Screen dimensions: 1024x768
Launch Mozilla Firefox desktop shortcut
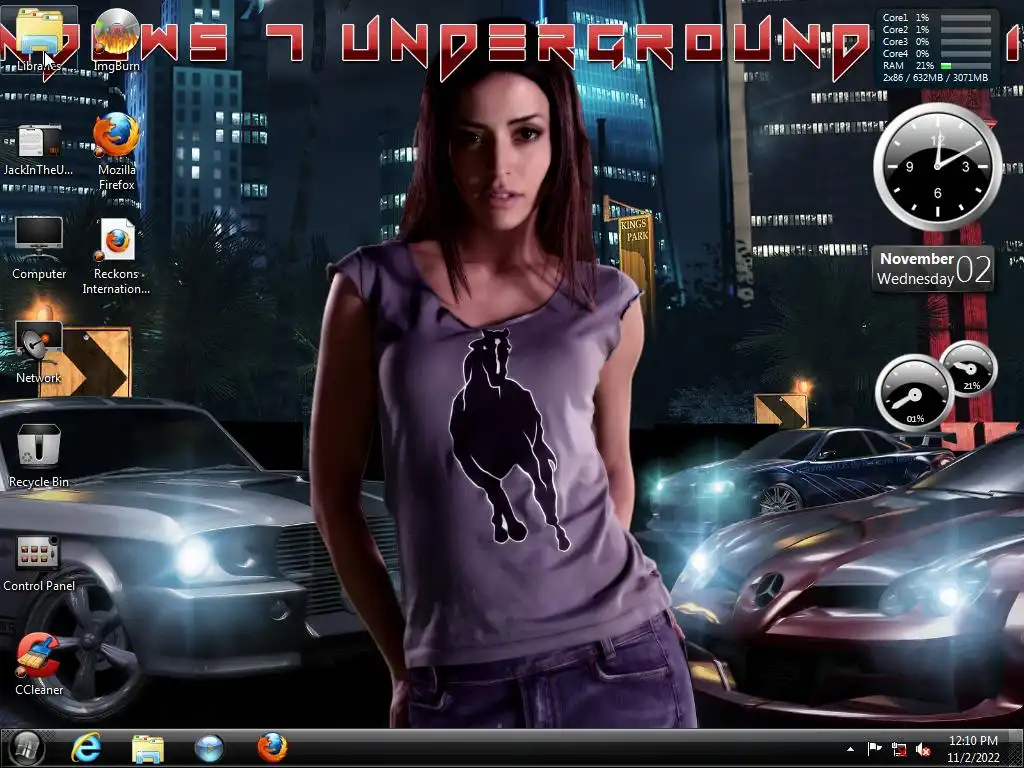[116, 152]
